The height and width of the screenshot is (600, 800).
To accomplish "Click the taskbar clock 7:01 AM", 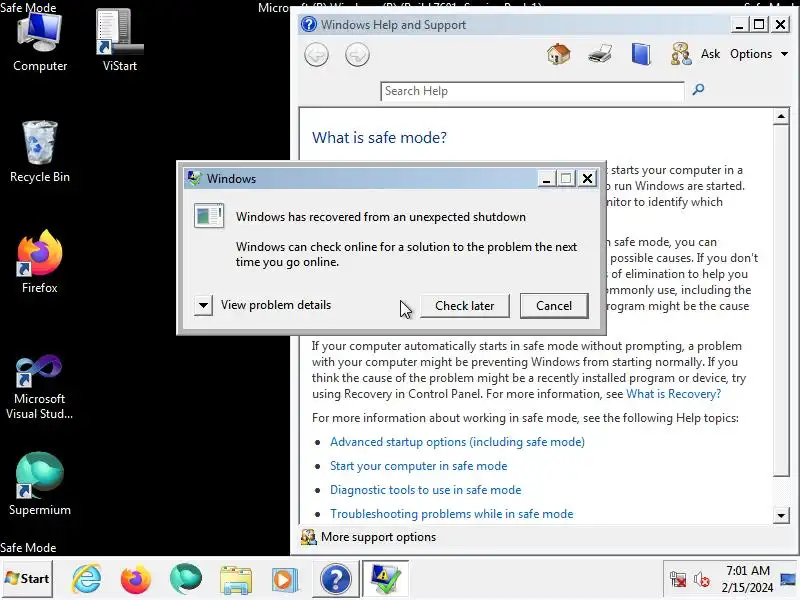I will pyautogui.click(x=747, y=570).
